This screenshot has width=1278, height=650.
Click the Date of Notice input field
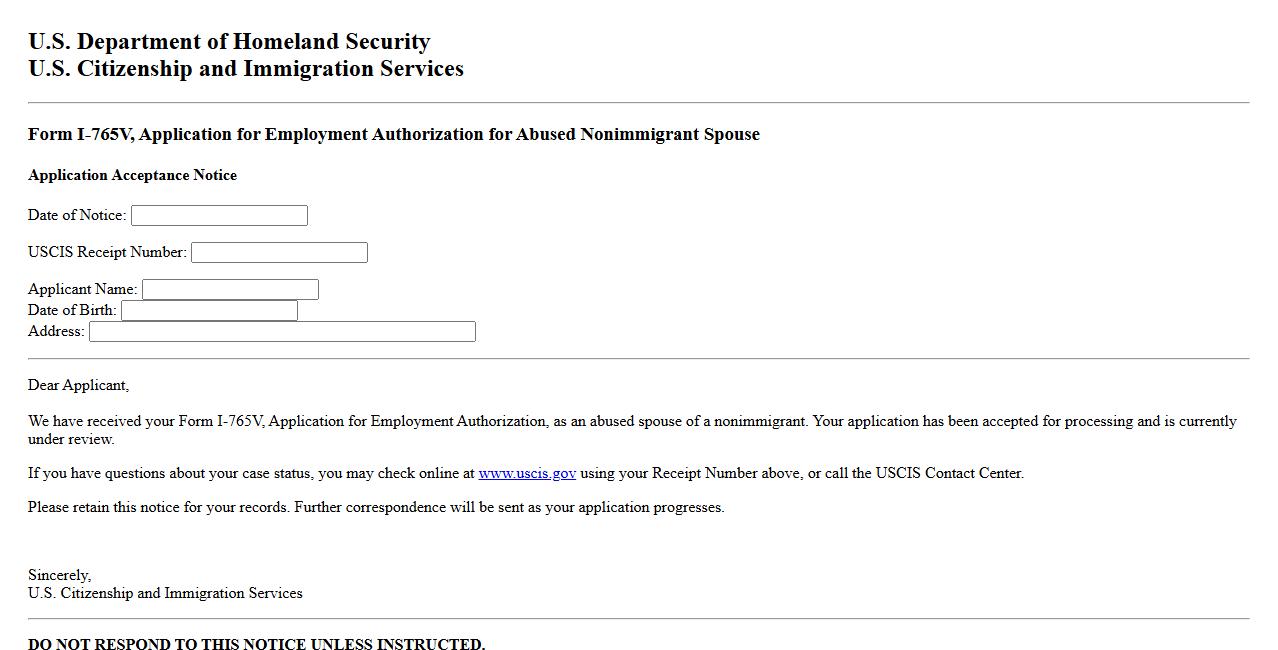tap(219, 216)
